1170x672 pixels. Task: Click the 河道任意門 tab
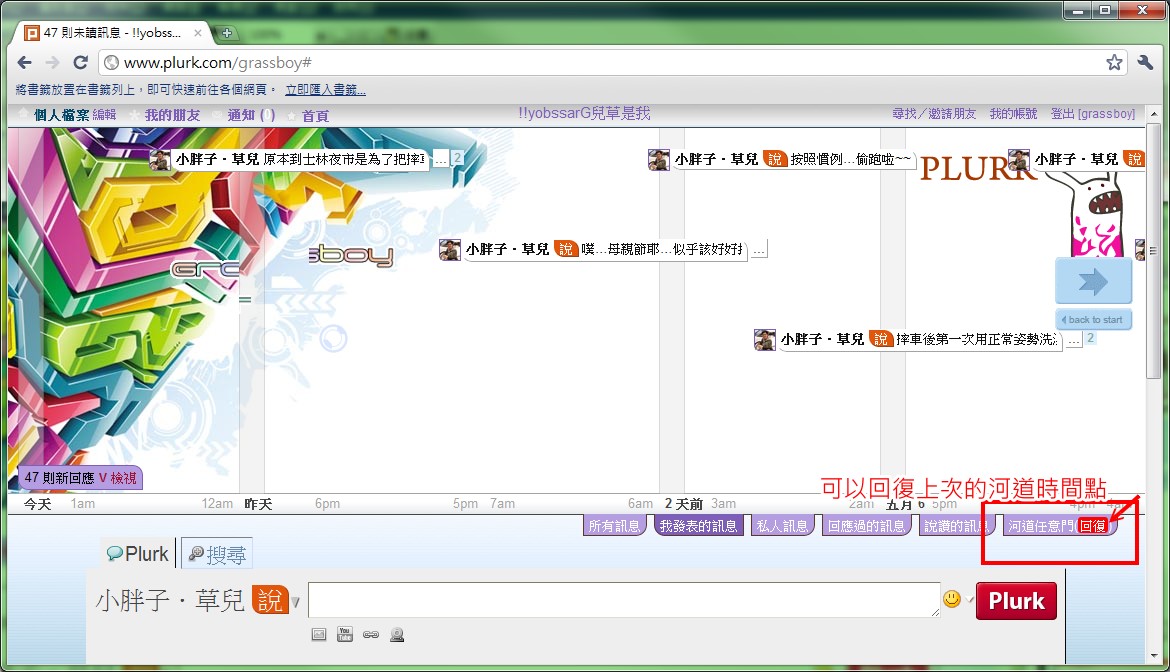1041,526
